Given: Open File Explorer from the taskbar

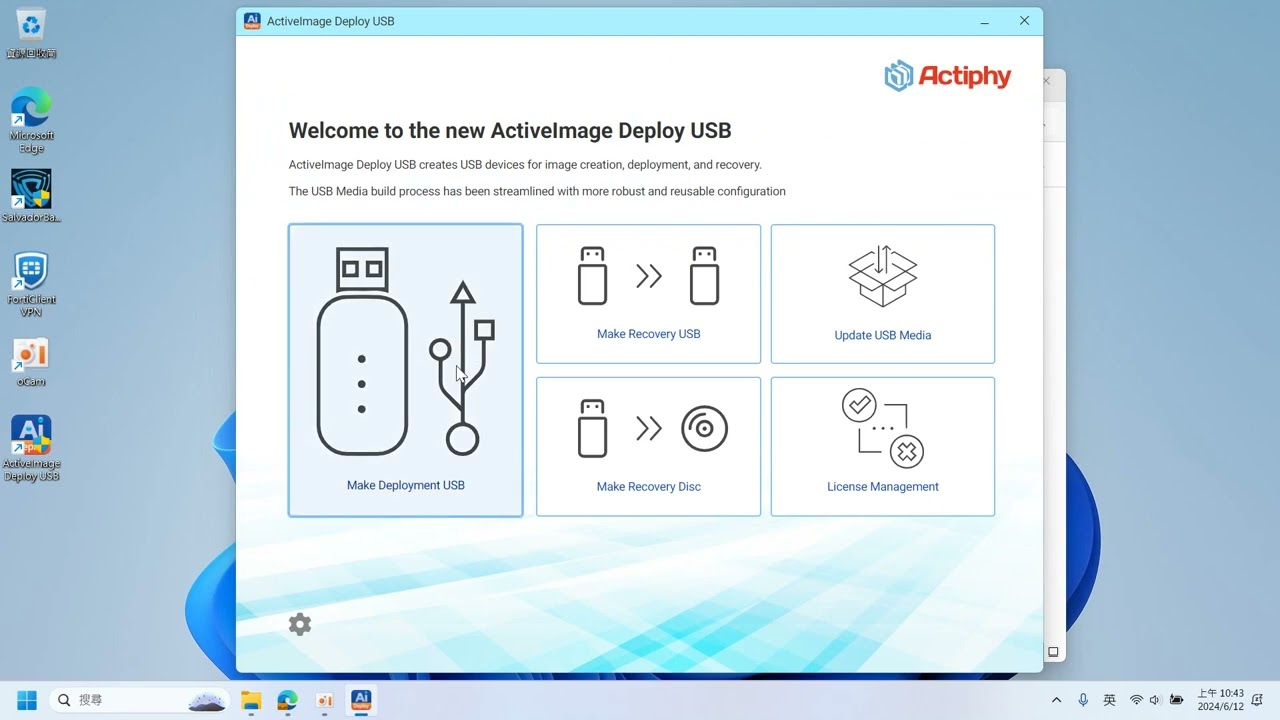Looking at the screenshot, I should tap(251, 700).
